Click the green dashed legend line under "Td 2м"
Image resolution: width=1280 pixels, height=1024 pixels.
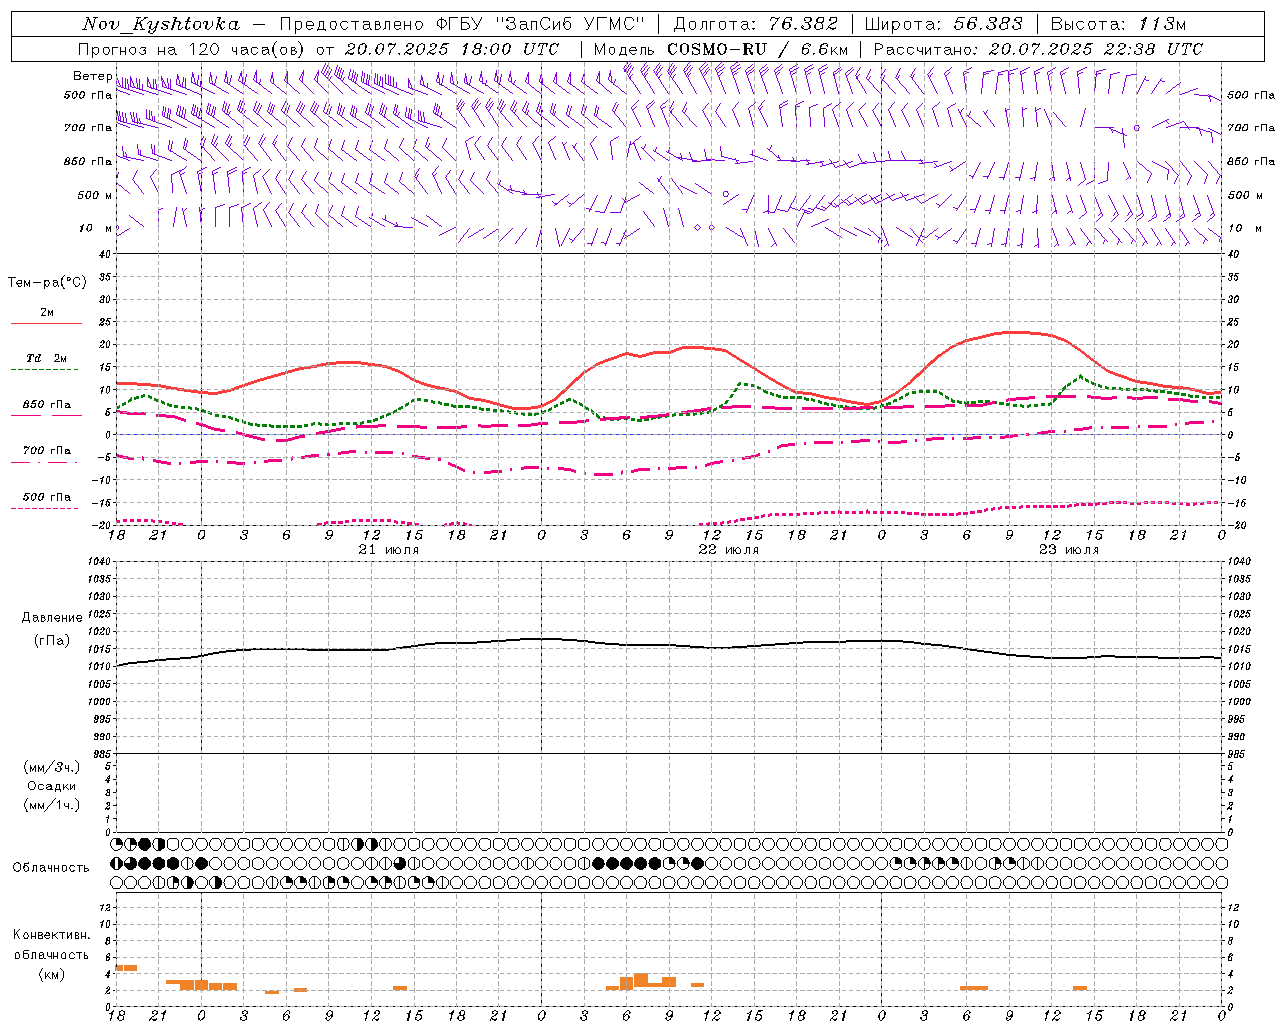[44, 370]
